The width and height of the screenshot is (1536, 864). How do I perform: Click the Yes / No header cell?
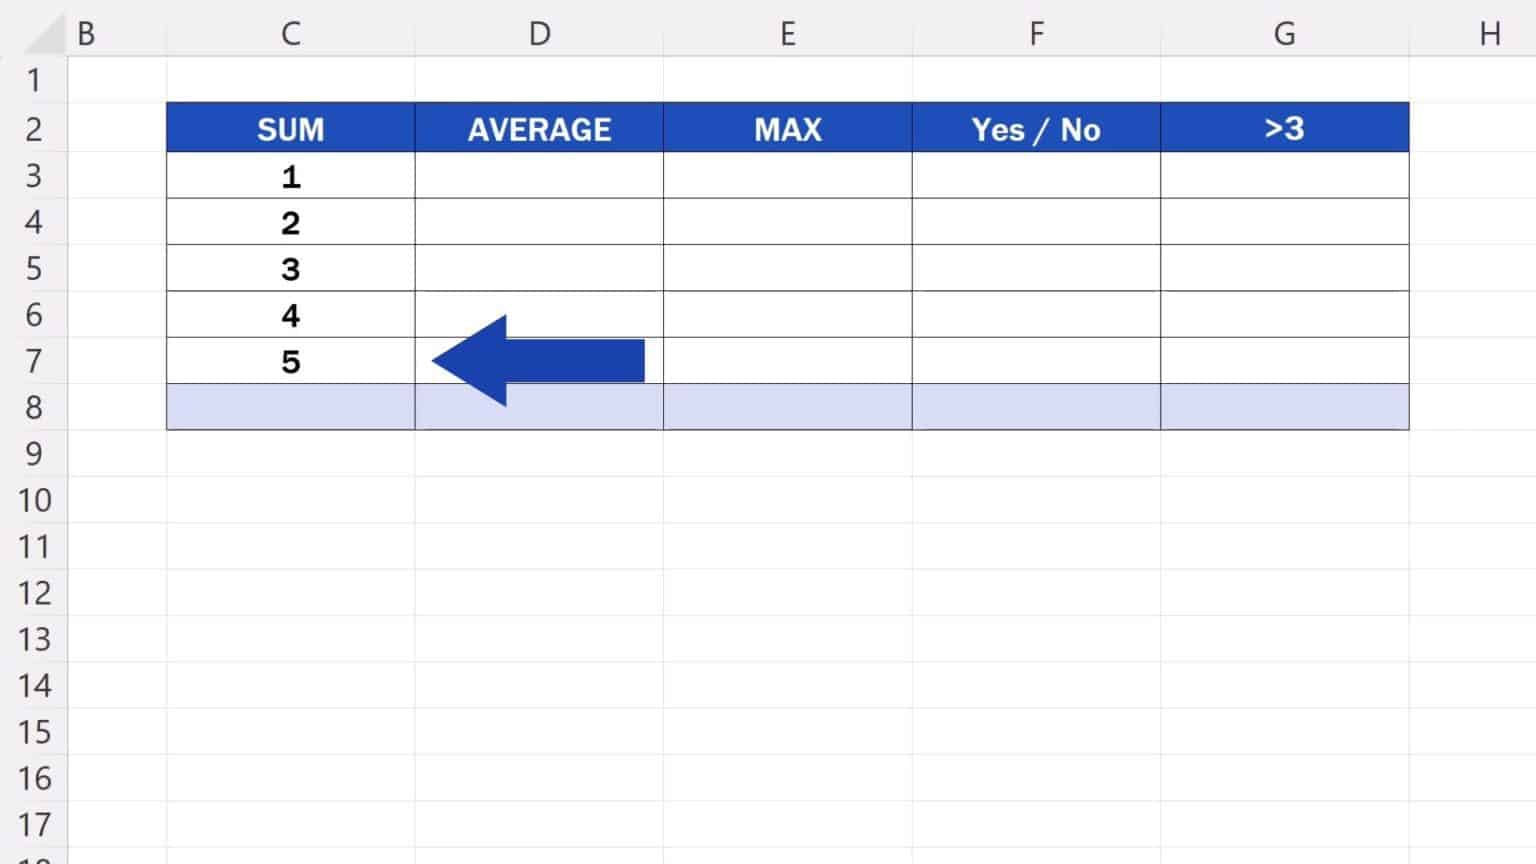coord(1036,129)
